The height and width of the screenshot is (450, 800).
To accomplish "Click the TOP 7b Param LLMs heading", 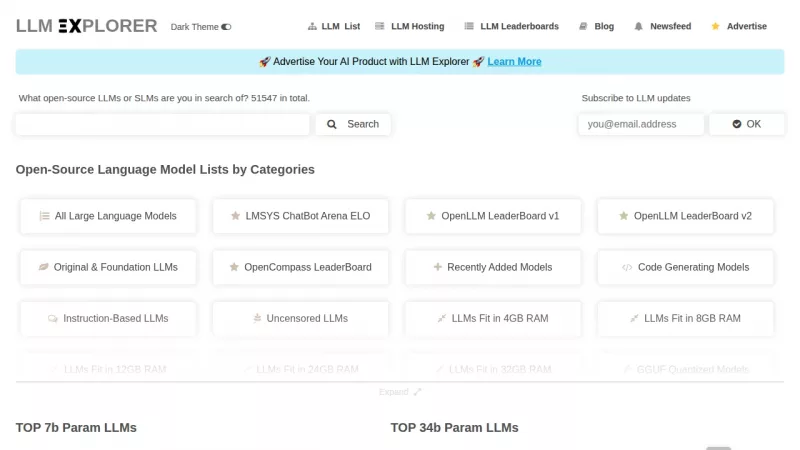I will tap(76, 428).
